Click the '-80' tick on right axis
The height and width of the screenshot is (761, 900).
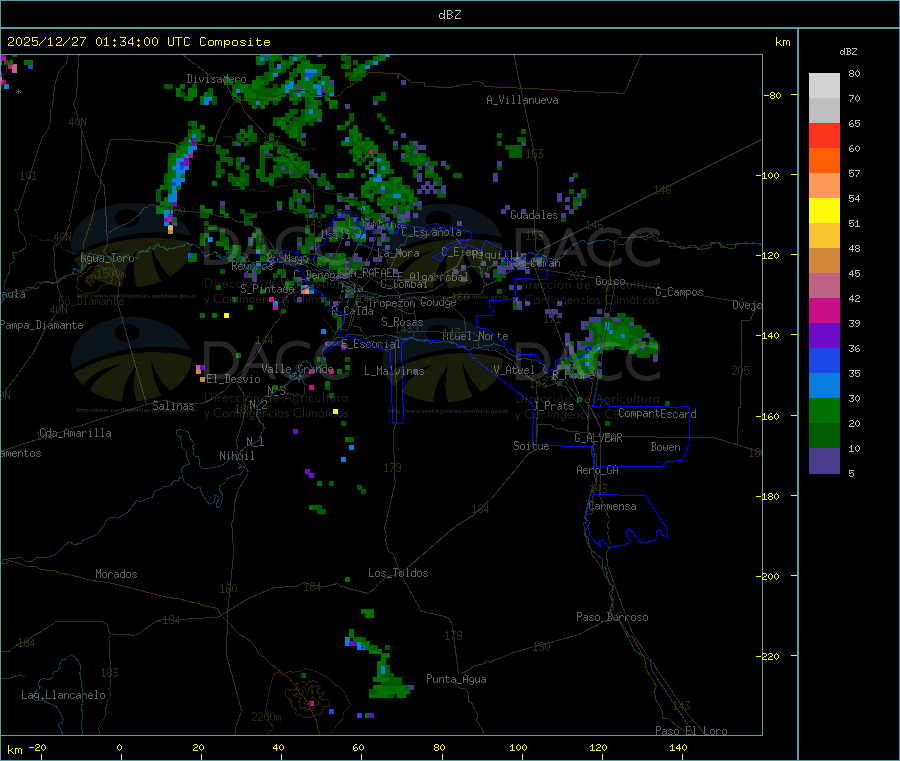point(773,95)
